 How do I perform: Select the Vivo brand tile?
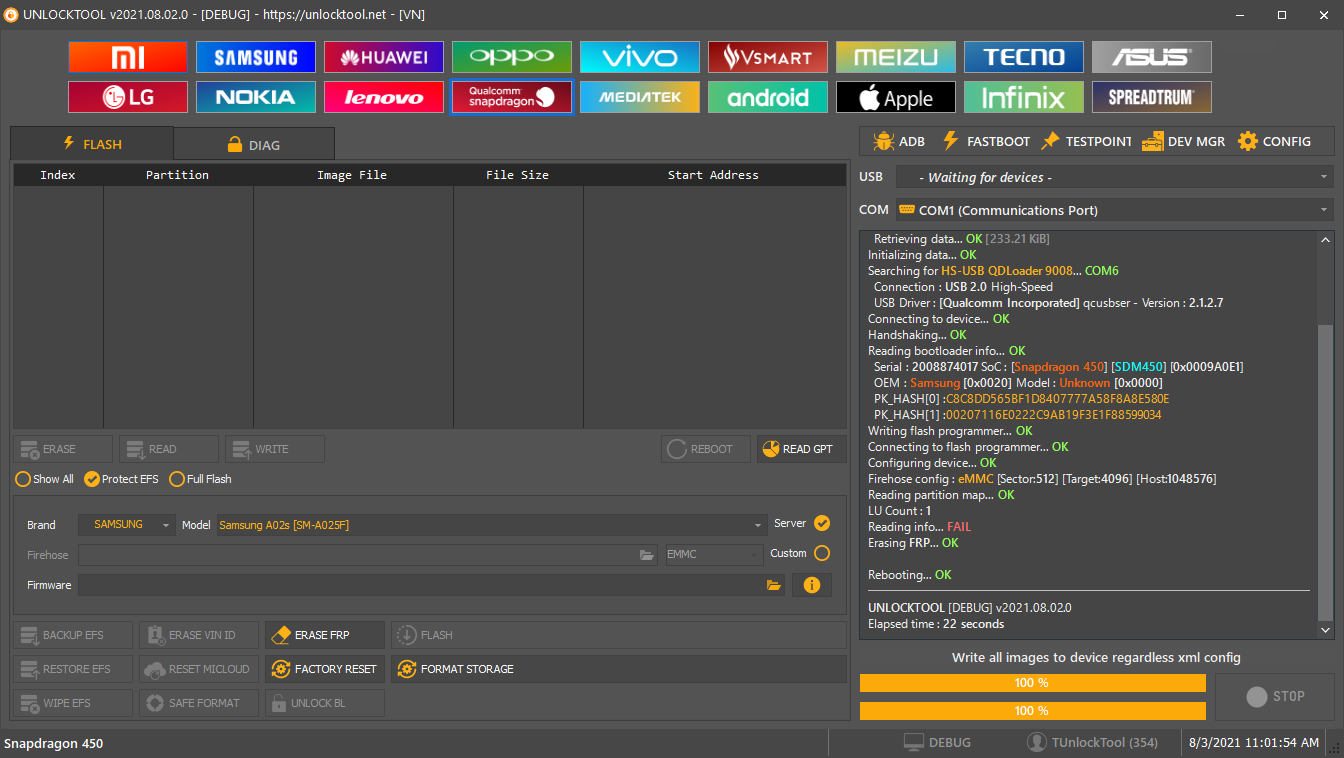[640, 57]
